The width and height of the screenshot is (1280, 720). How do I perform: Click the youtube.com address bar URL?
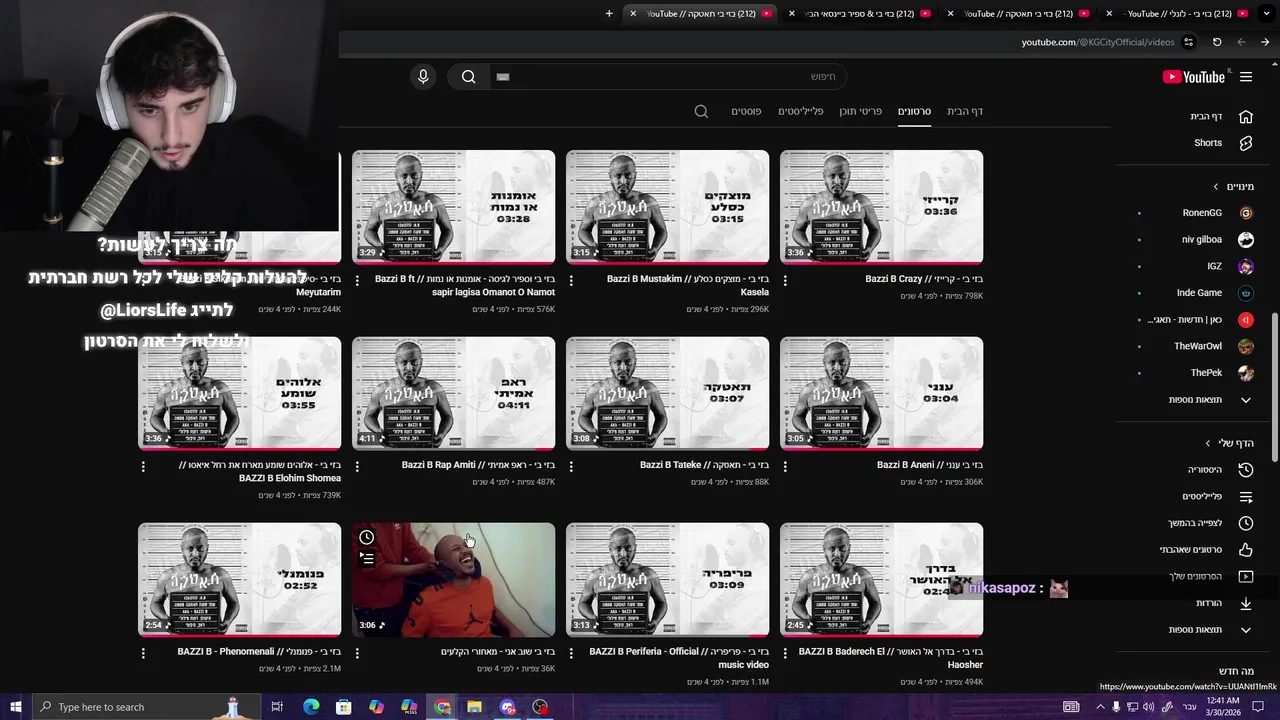(x=1098, y=42)
